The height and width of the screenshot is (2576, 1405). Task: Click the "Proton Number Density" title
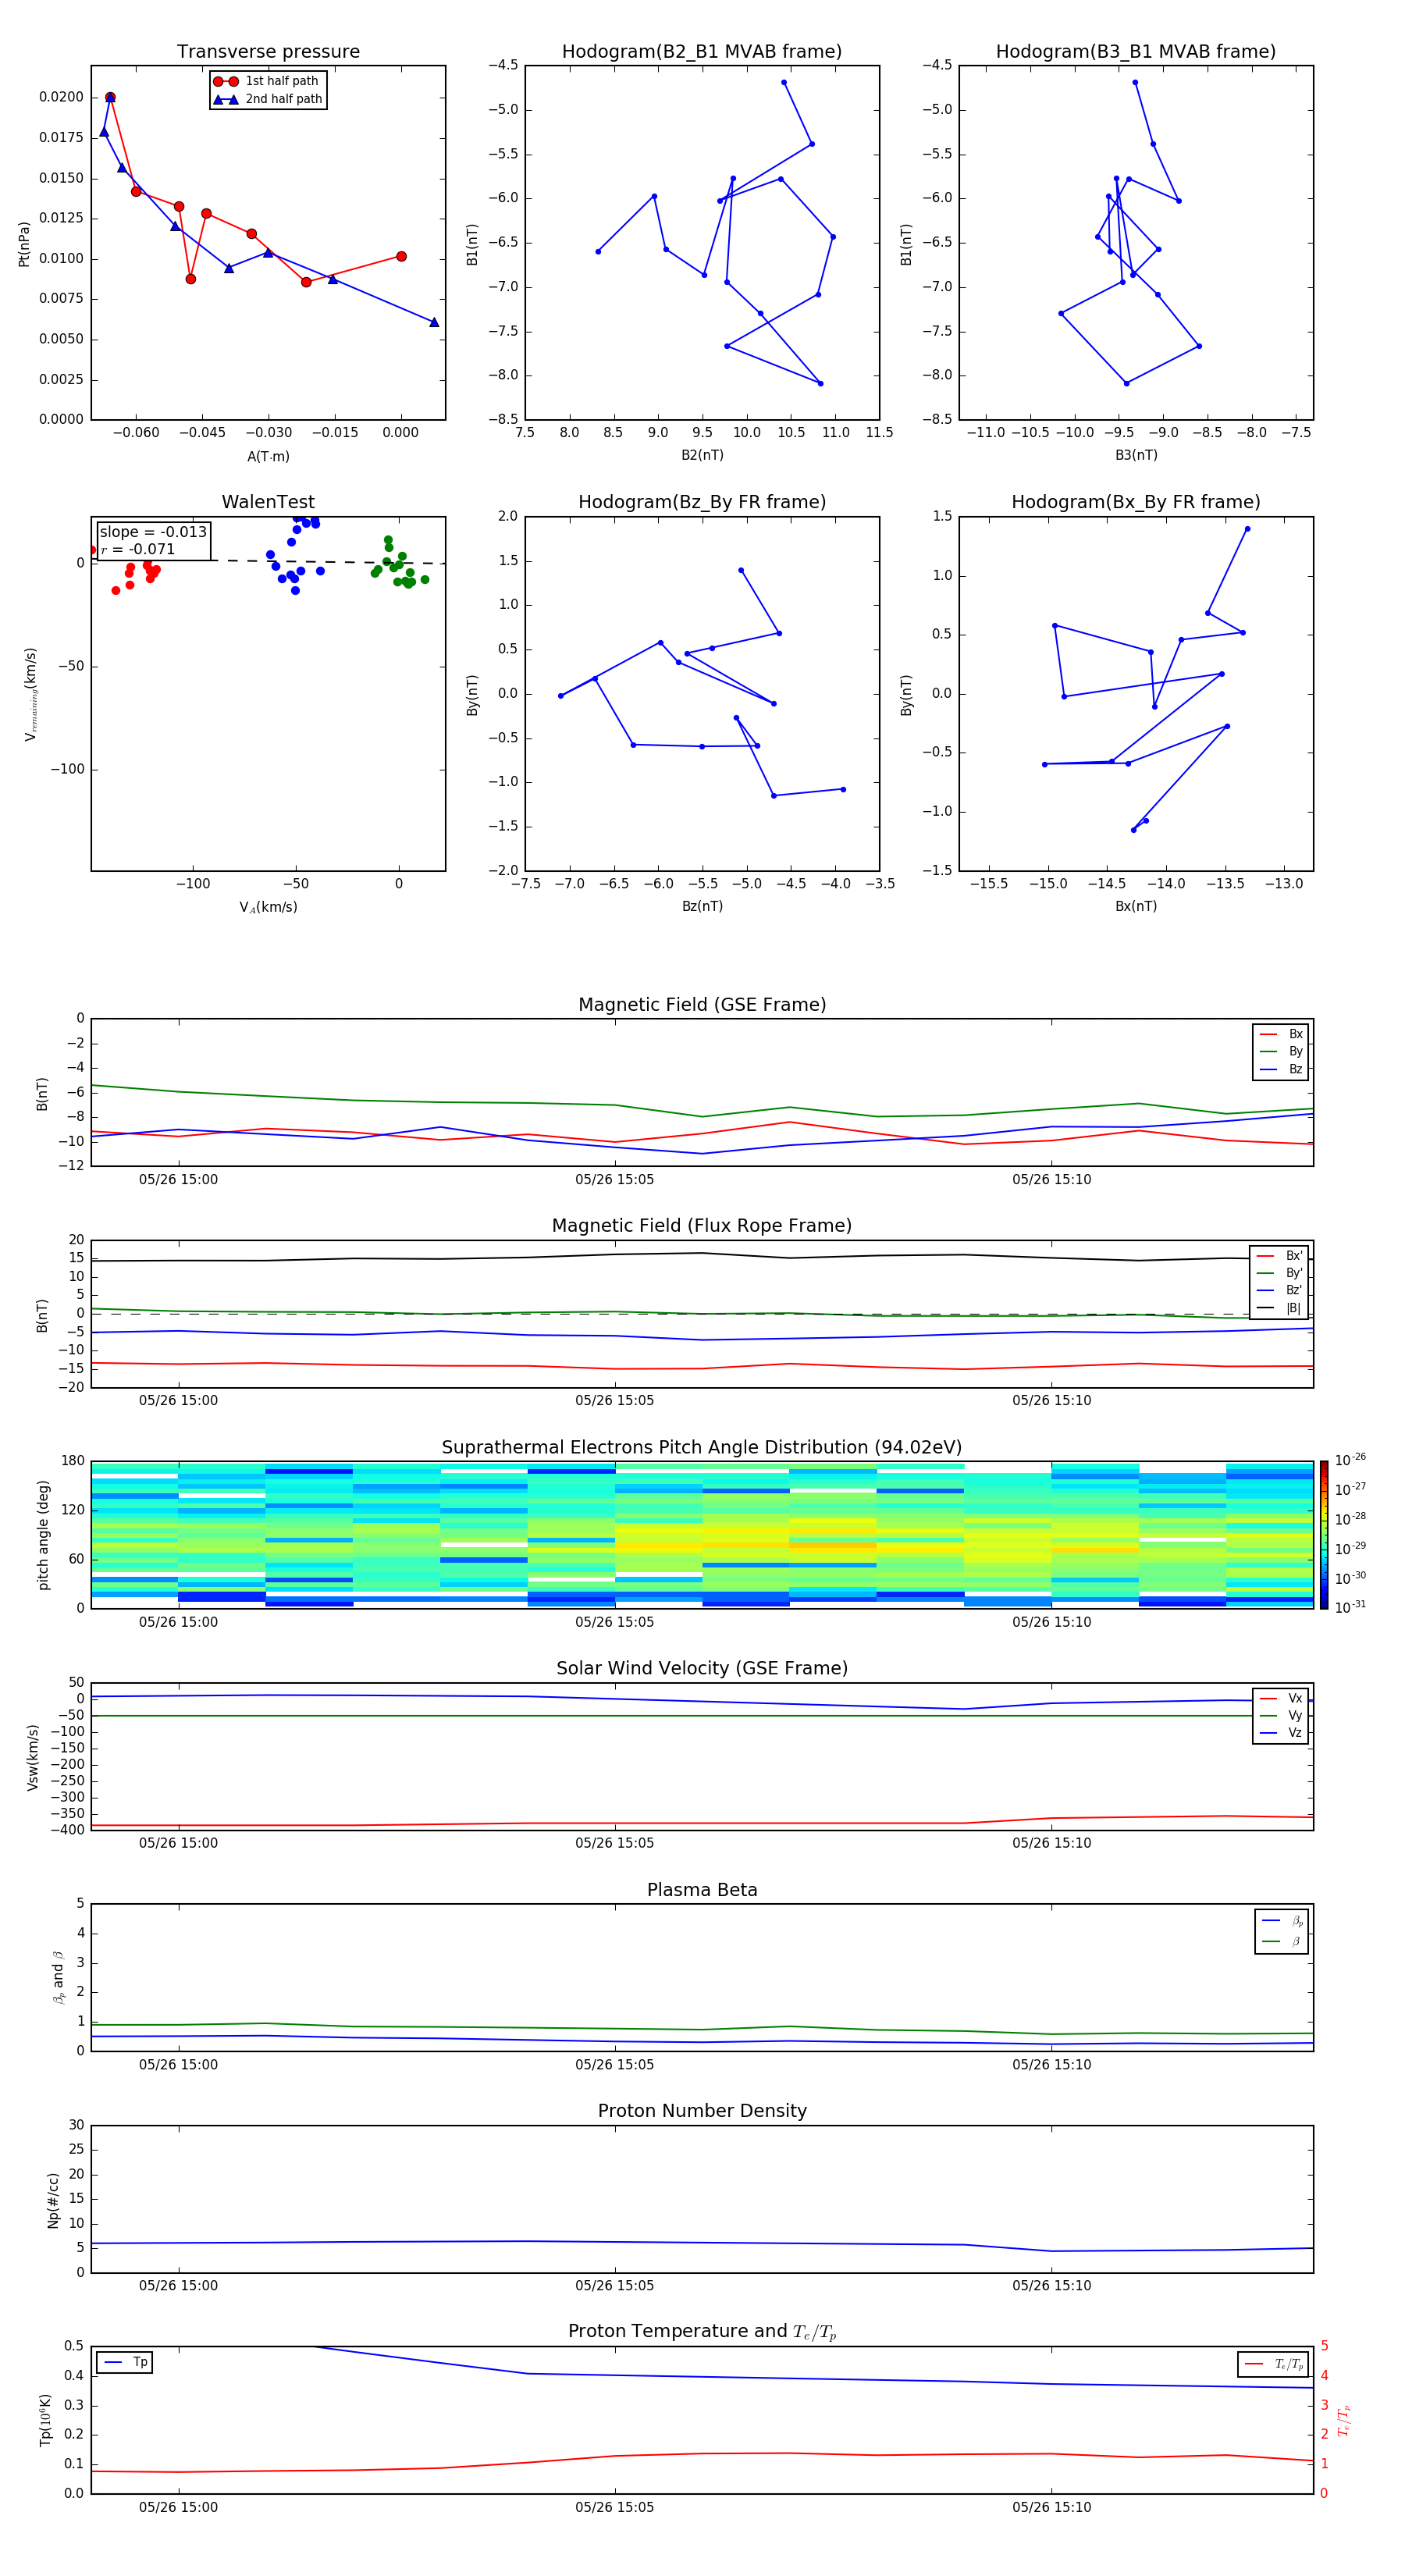(702, 2112)
